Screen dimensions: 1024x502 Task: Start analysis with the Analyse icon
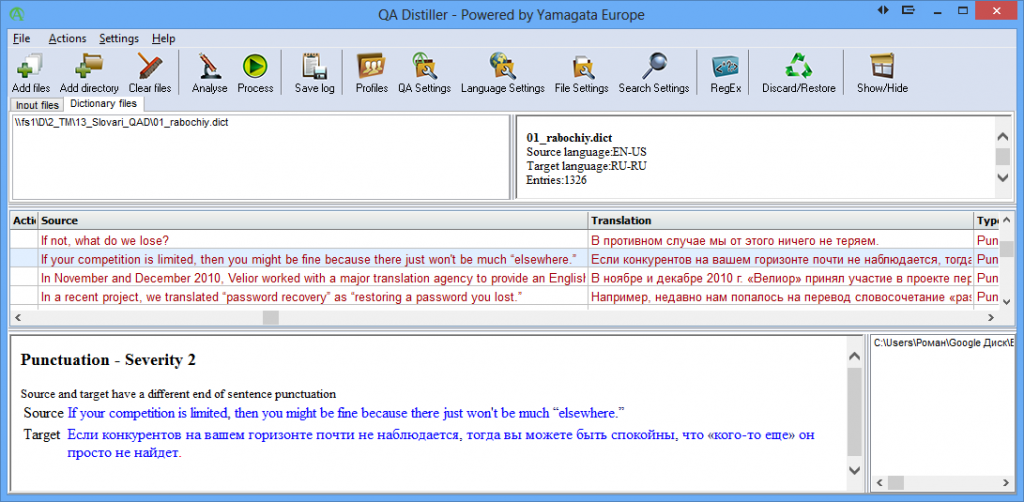(209, 68)
